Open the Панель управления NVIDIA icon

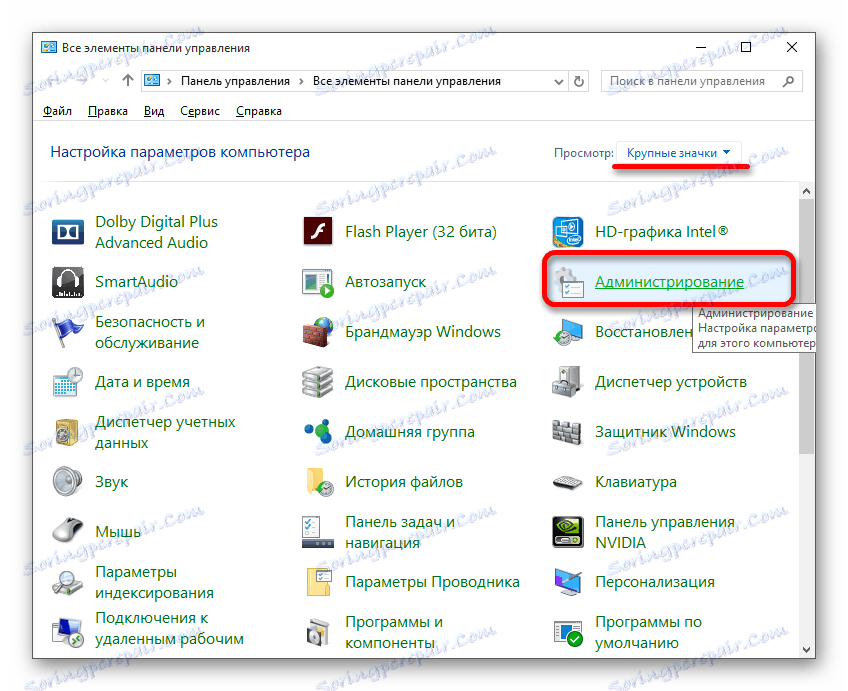[x=568, y=532]
